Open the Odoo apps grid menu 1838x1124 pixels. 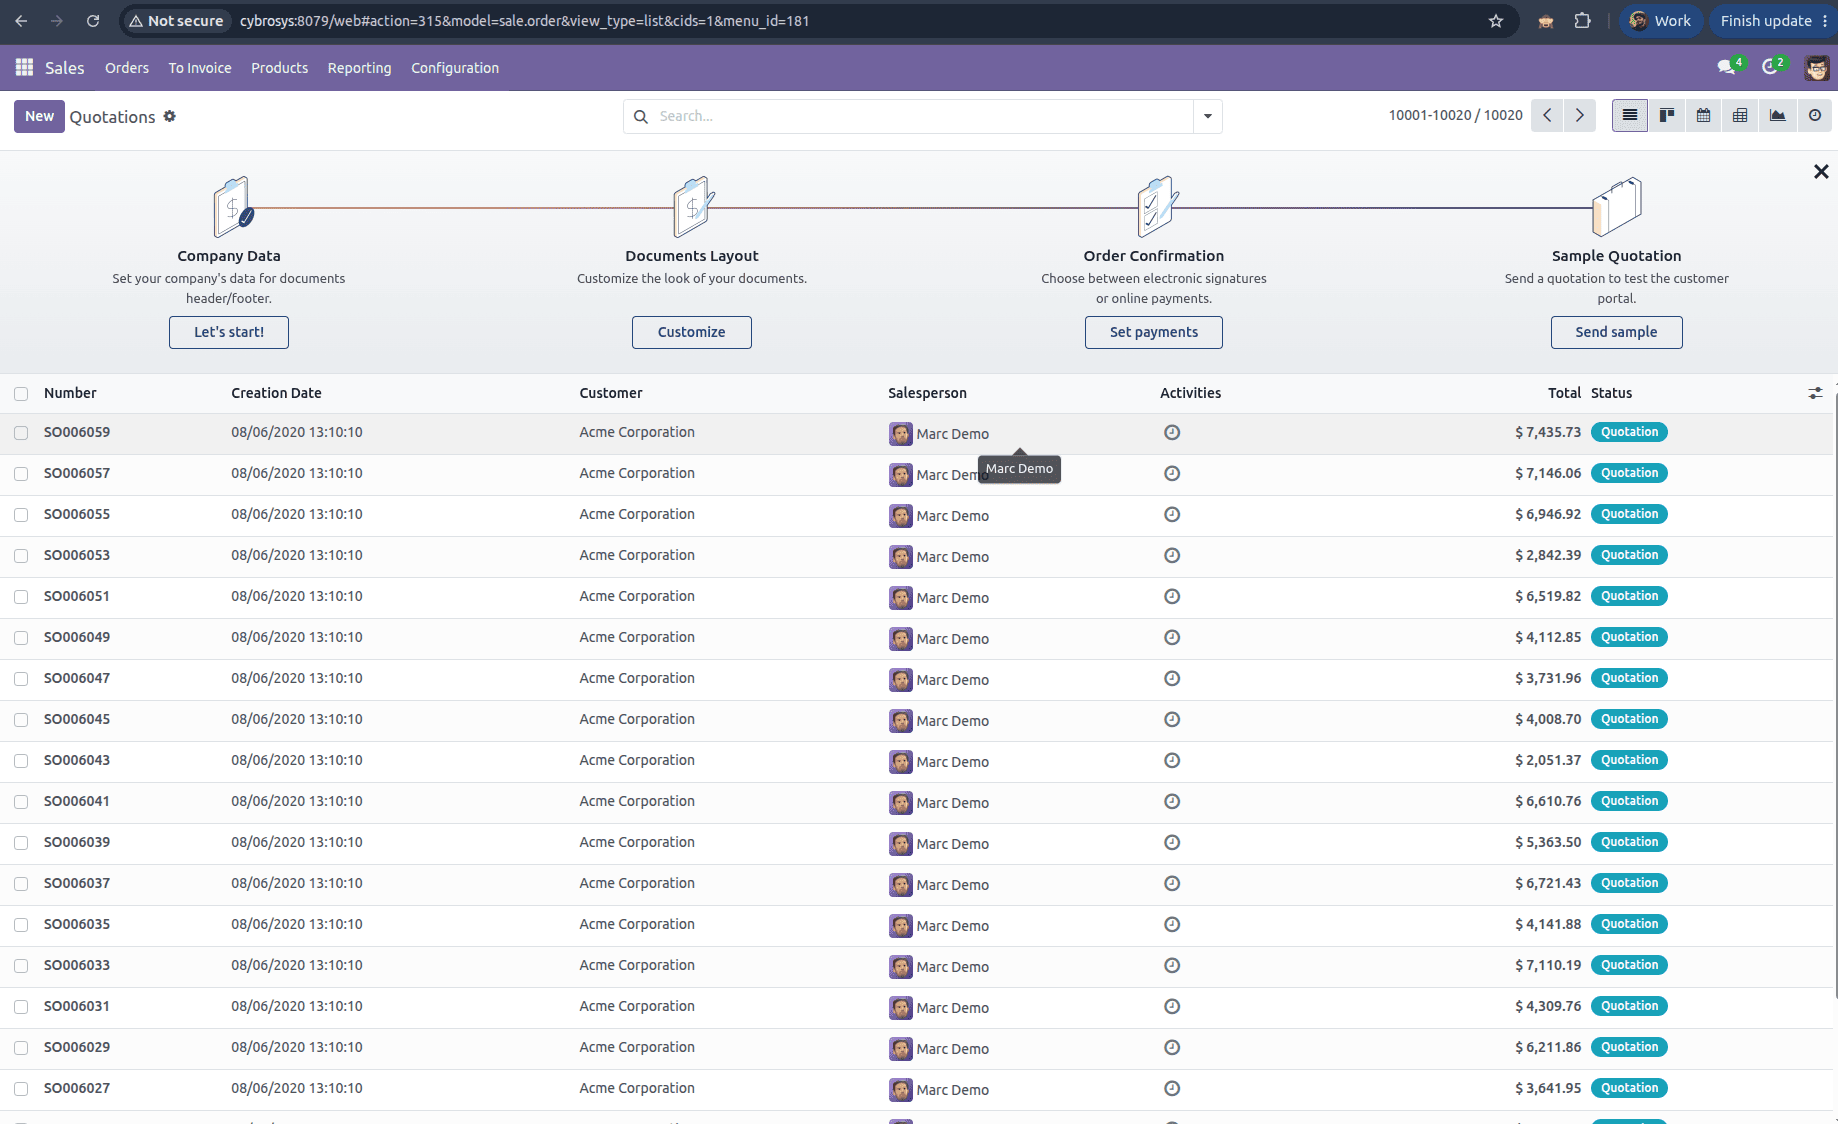tap(24, 67)
